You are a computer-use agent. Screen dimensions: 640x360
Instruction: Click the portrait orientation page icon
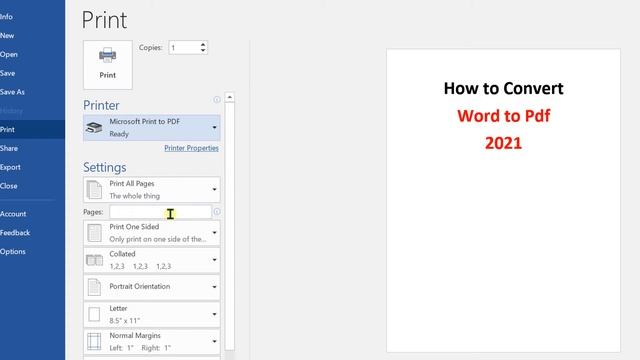(94, 287)
